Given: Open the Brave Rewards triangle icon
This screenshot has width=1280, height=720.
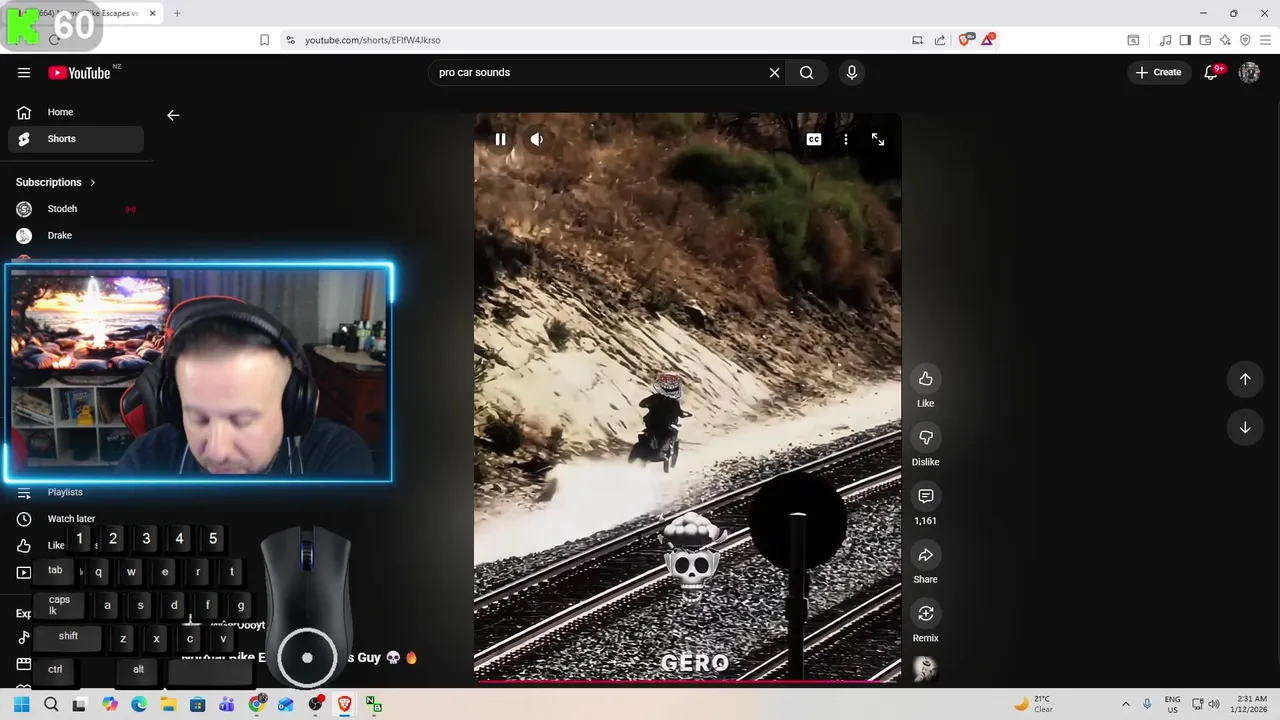Looking at the screenshot, I should [x=988, y=40].
